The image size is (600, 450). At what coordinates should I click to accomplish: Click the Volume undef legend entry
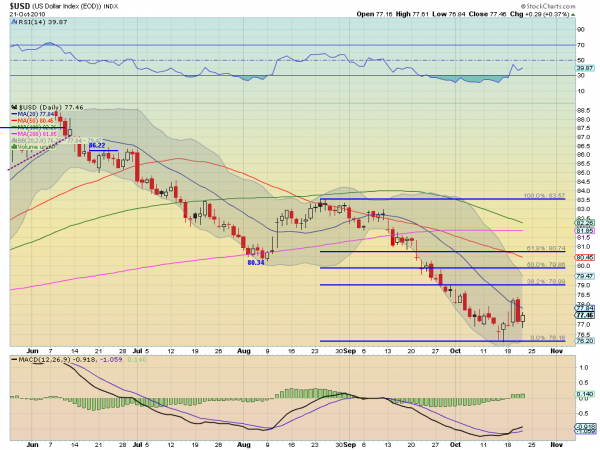coord(33,147)
